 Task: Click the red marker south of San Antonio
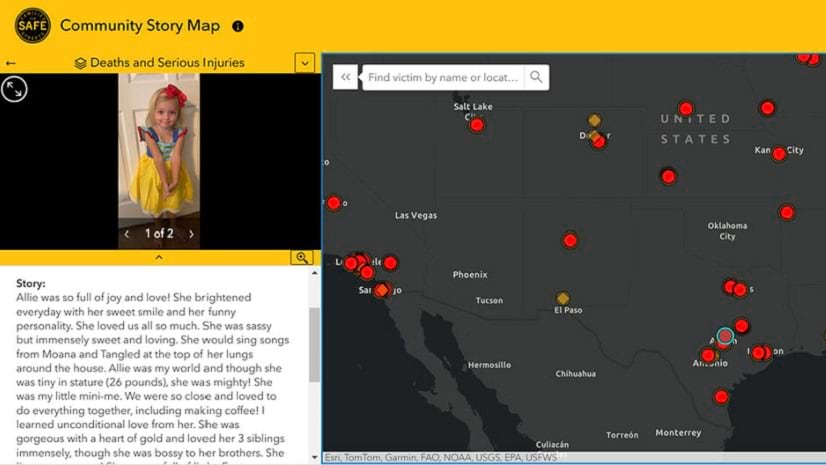click(x=721, y=397)
